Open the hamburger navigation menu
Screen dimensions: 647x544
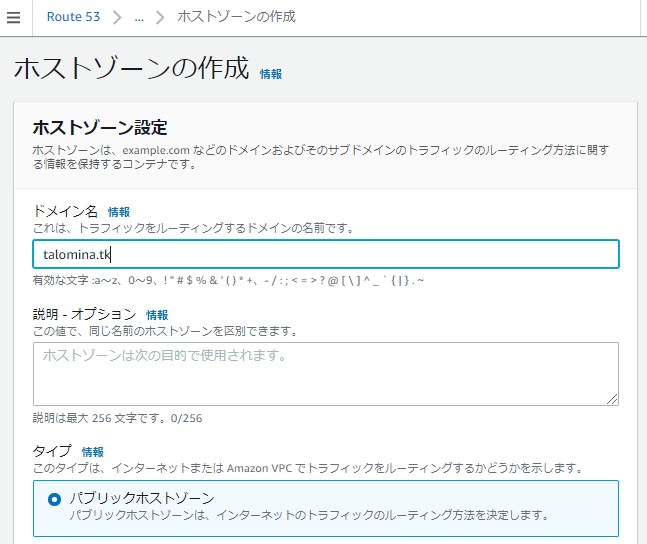tap(14, 17)
